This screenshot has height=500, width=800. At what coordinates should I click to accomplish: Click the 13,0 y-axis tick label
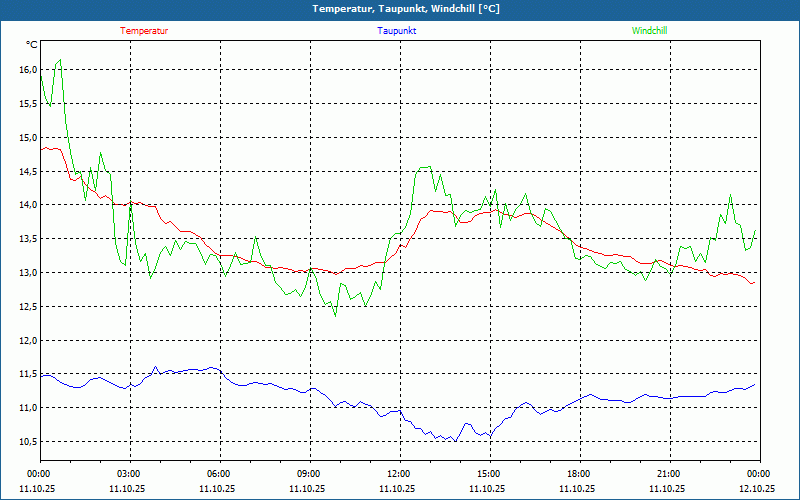click(27, 273)
